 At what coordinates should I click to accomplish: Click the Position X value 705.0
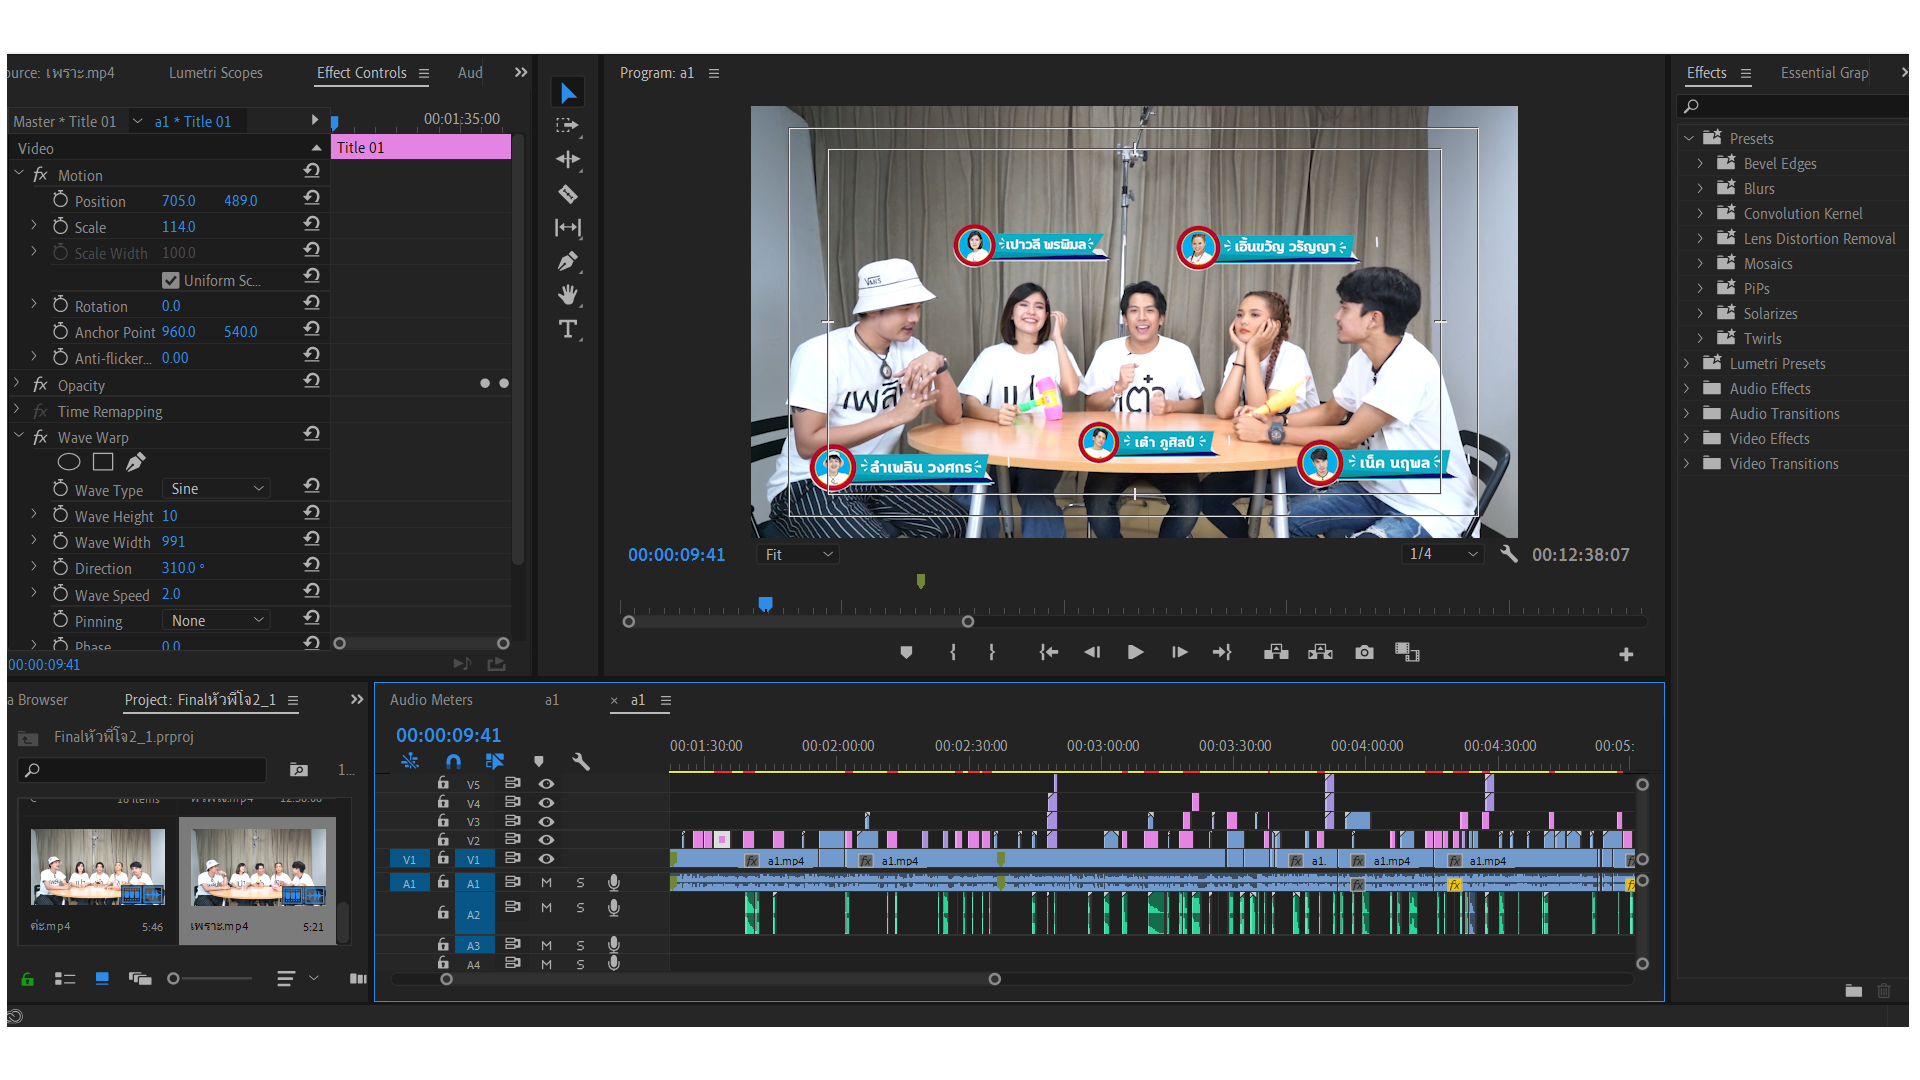tap(178, 201)
